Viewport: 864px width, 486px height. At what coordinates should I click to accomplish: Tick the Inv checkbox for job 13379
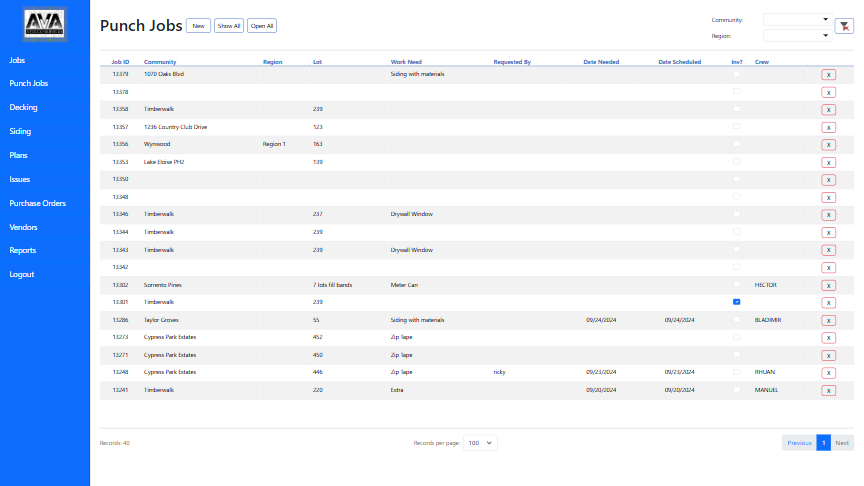[x=736, y=74]
